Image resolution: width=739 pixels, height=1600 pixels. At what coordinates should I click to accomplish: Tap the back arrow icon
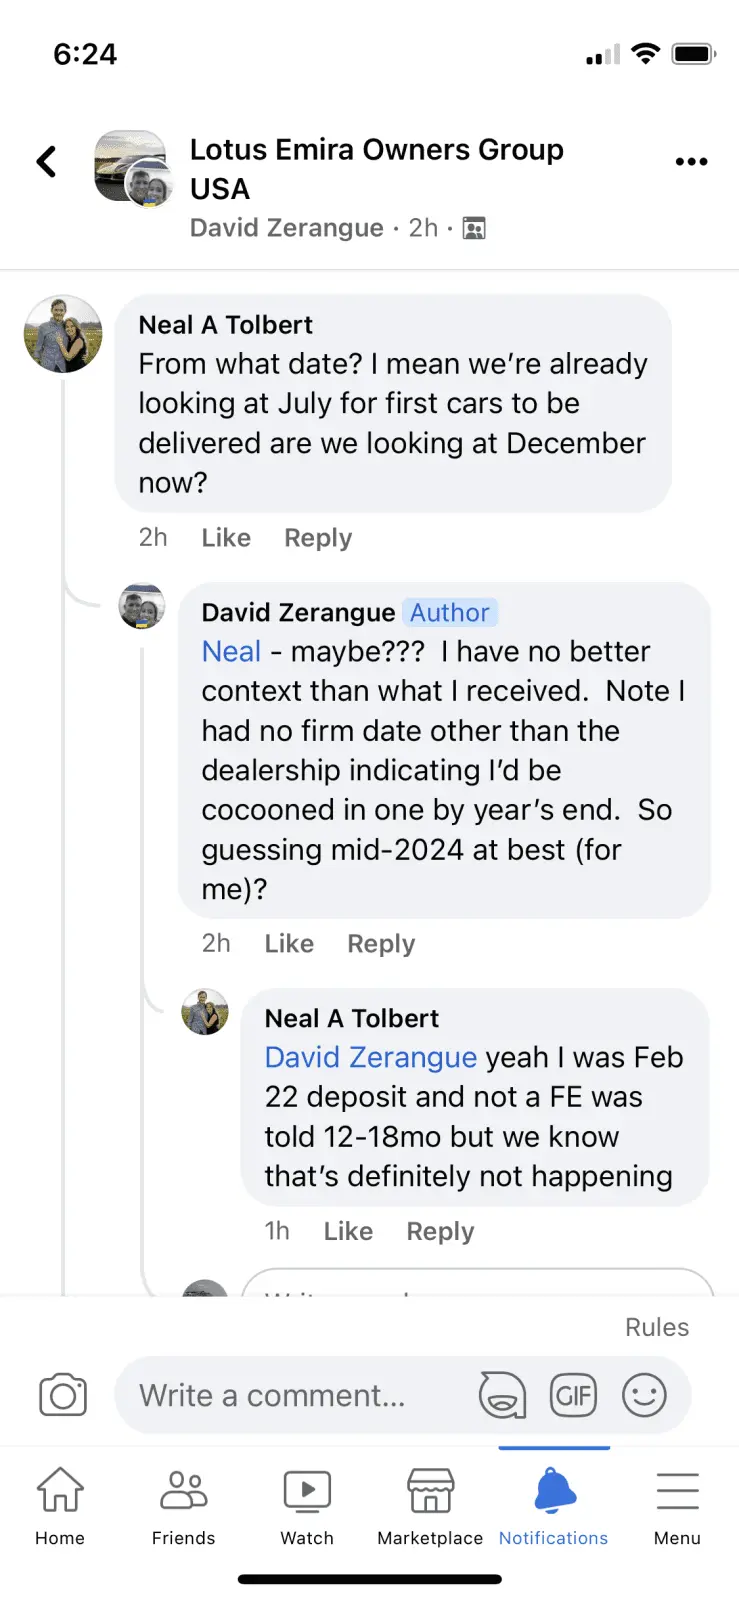(46, 162)
